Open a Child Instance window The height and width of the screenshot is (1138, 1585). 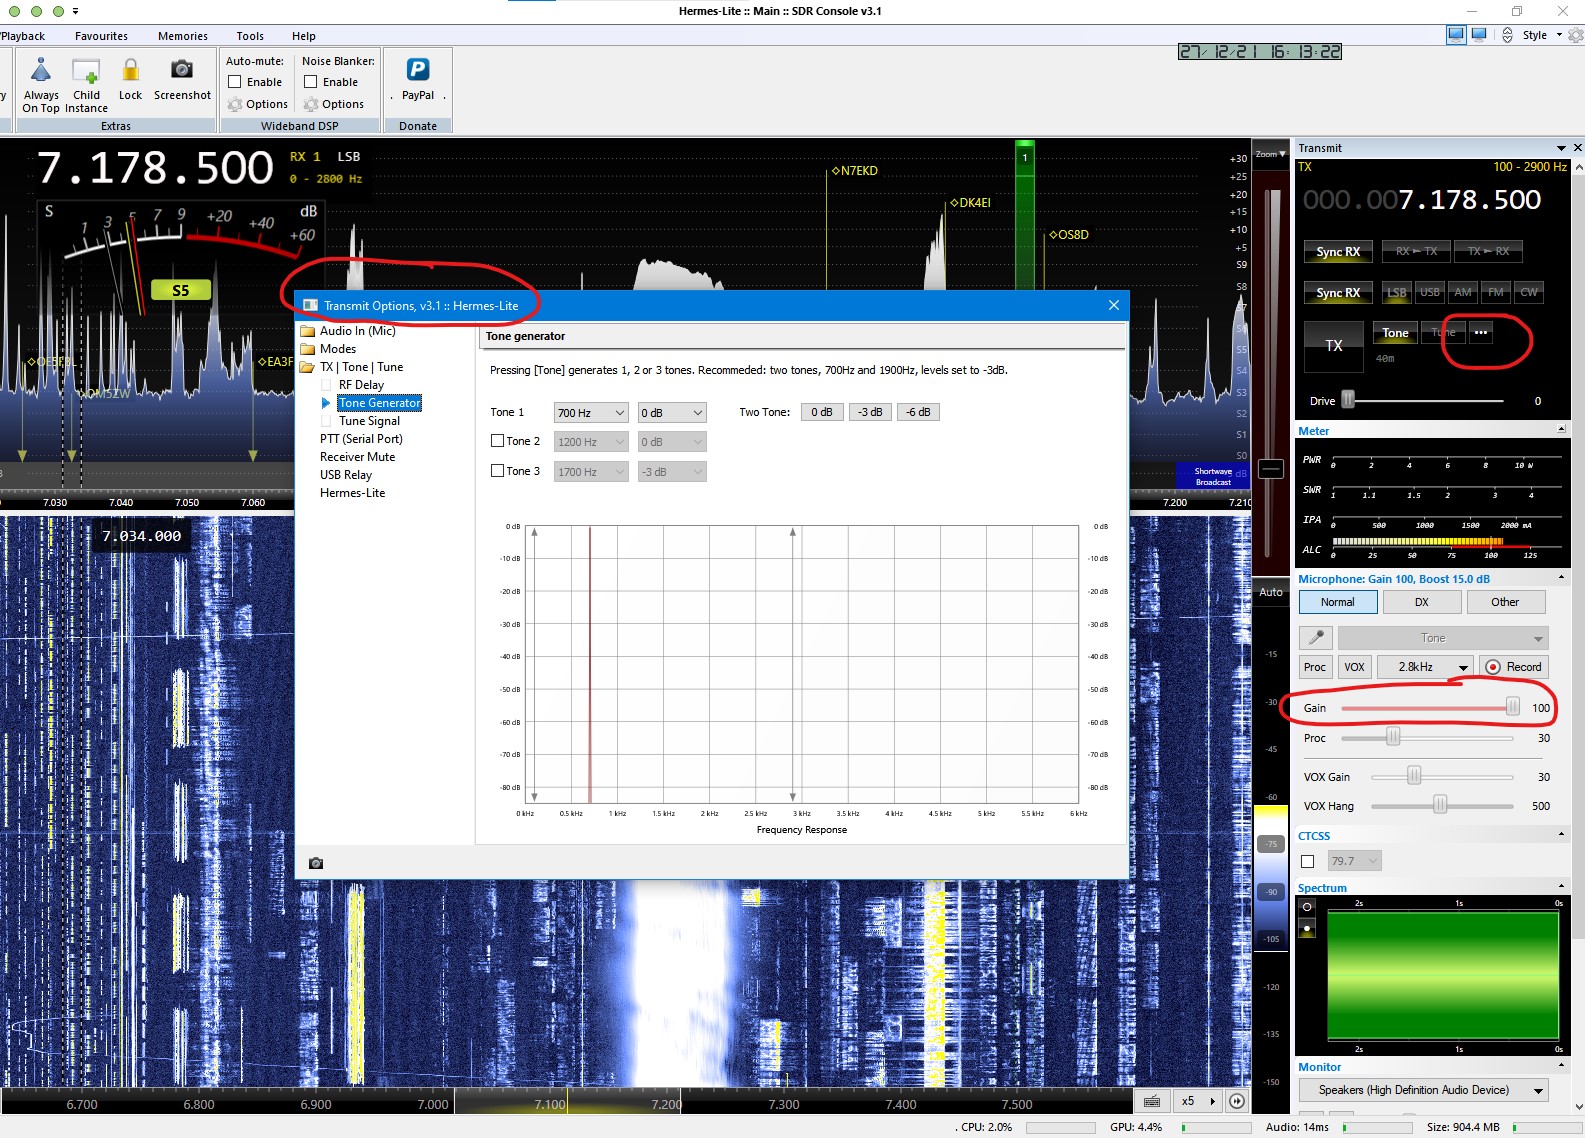point(86,72)
